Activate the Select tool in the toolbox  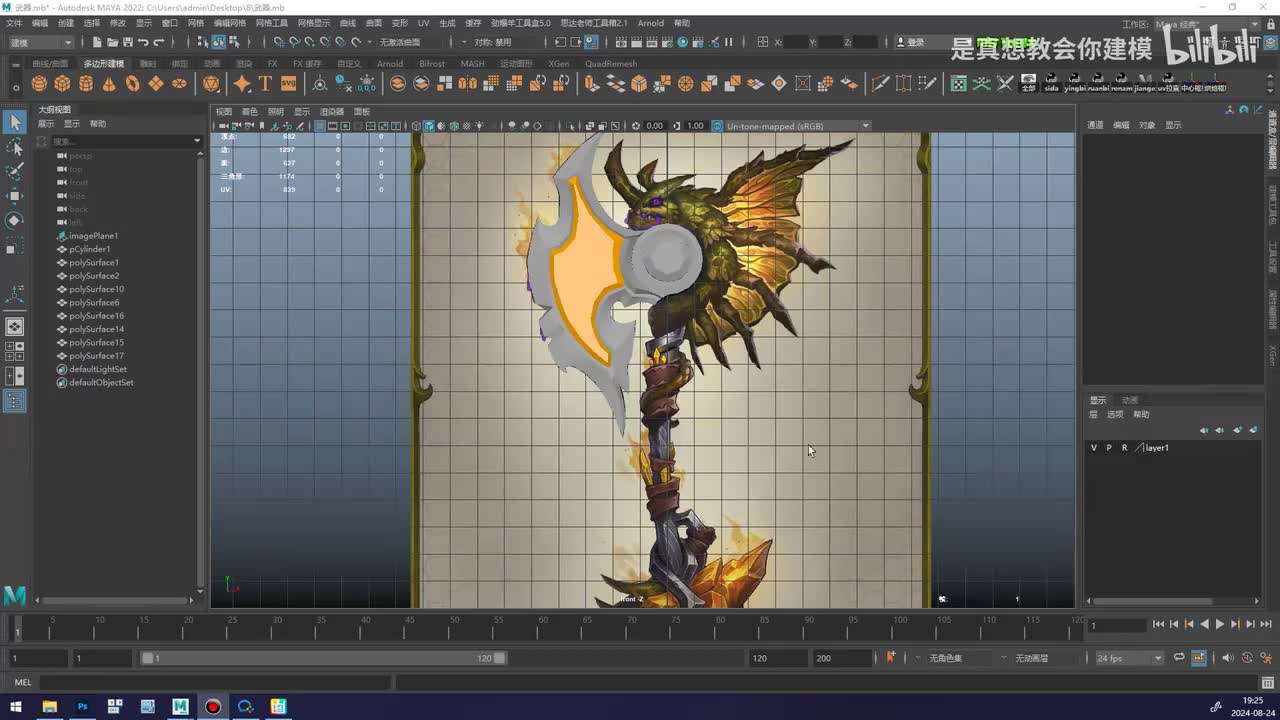[15, 122]
